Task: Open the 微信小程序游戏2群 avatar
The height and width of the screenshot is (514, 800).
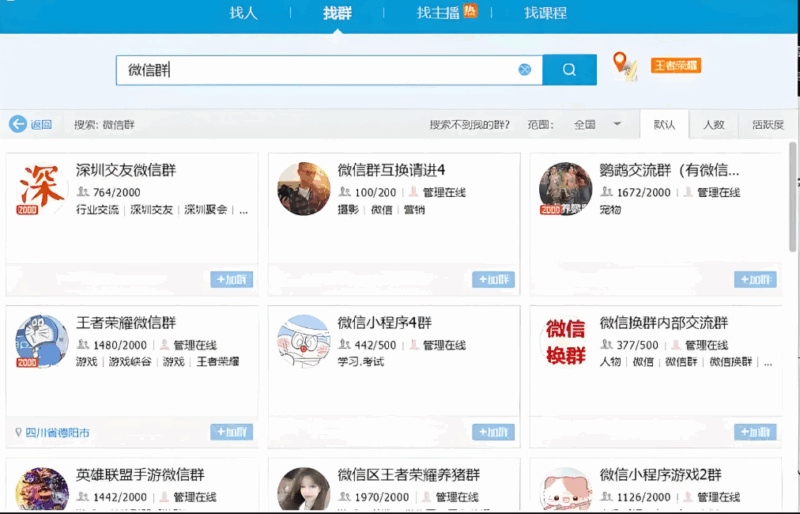Action: click(565, 489)
